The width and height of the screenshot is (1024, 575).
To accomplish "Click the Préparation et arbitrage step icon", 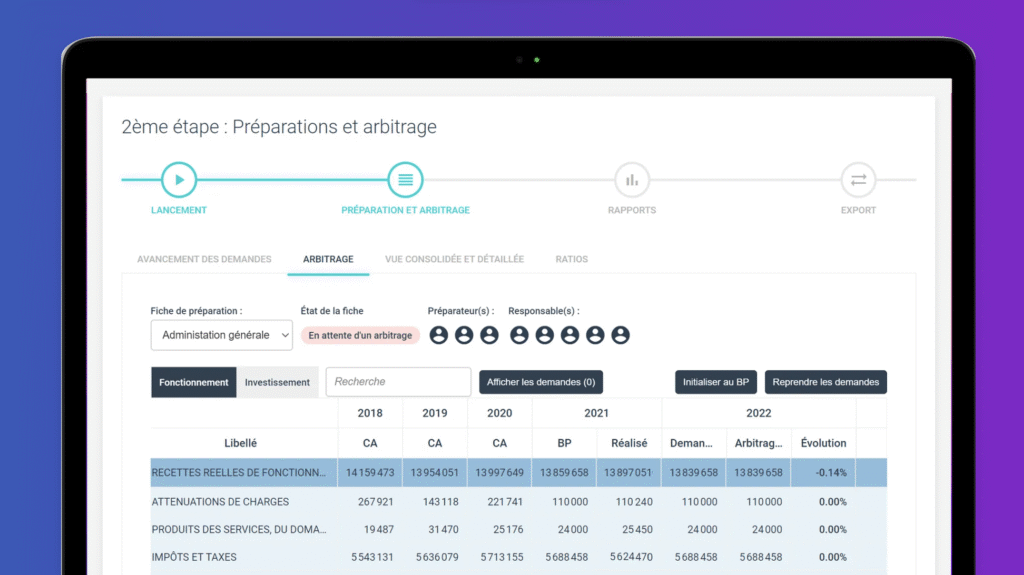I will 405,180.
